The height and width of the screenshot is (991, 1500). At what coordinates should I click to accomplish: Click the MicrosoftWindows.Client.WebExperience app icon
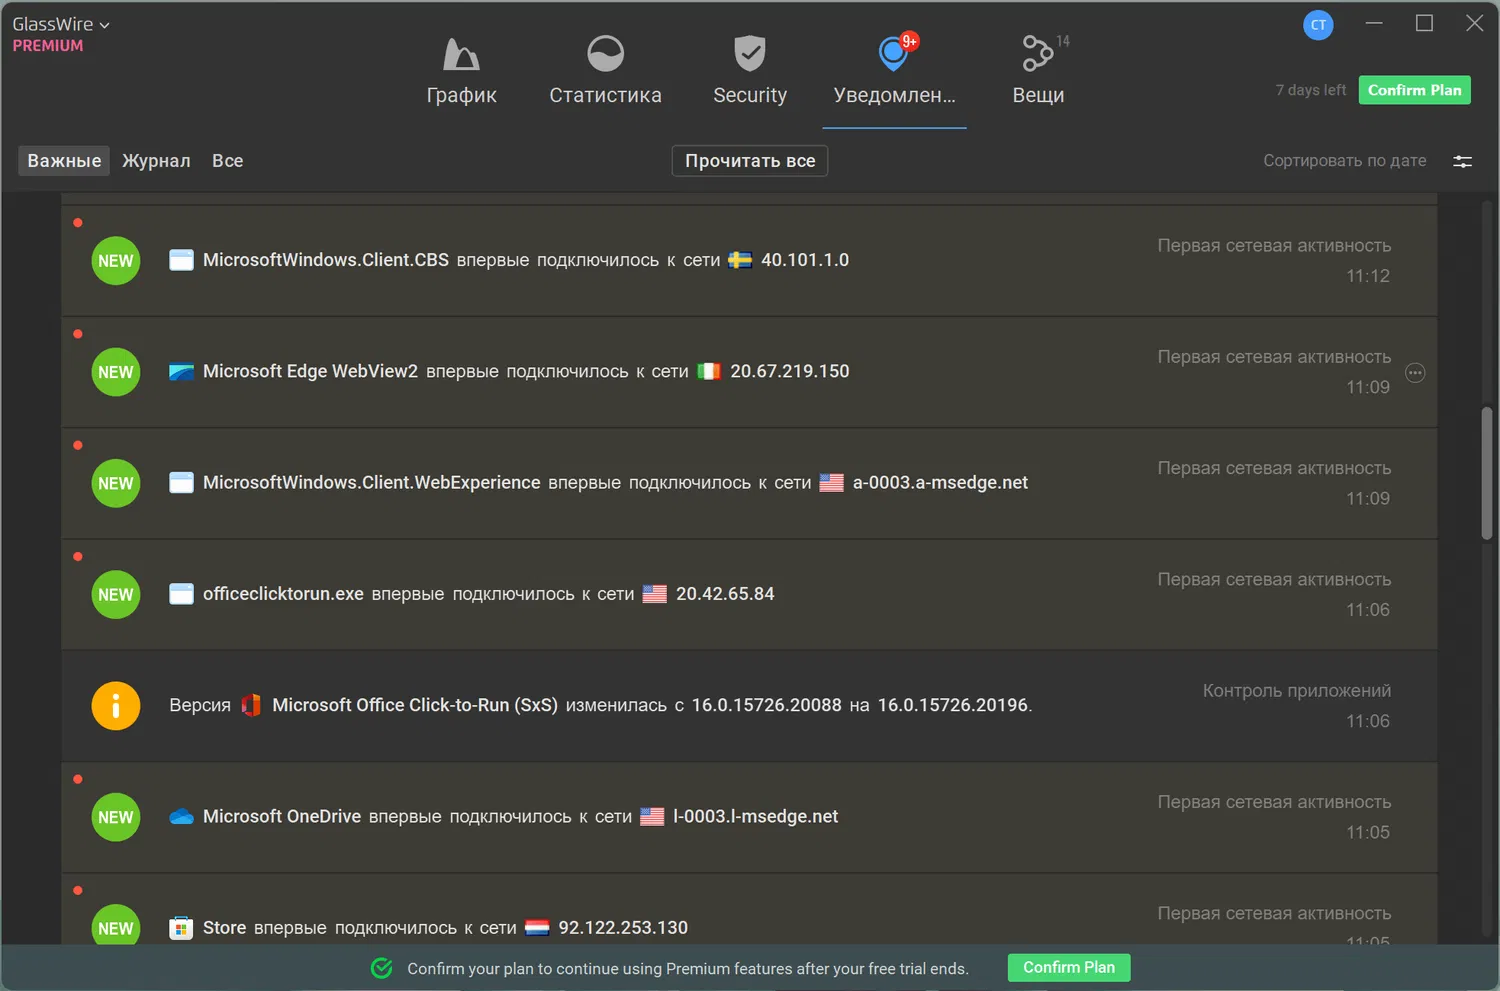click(x=181, y=483)
